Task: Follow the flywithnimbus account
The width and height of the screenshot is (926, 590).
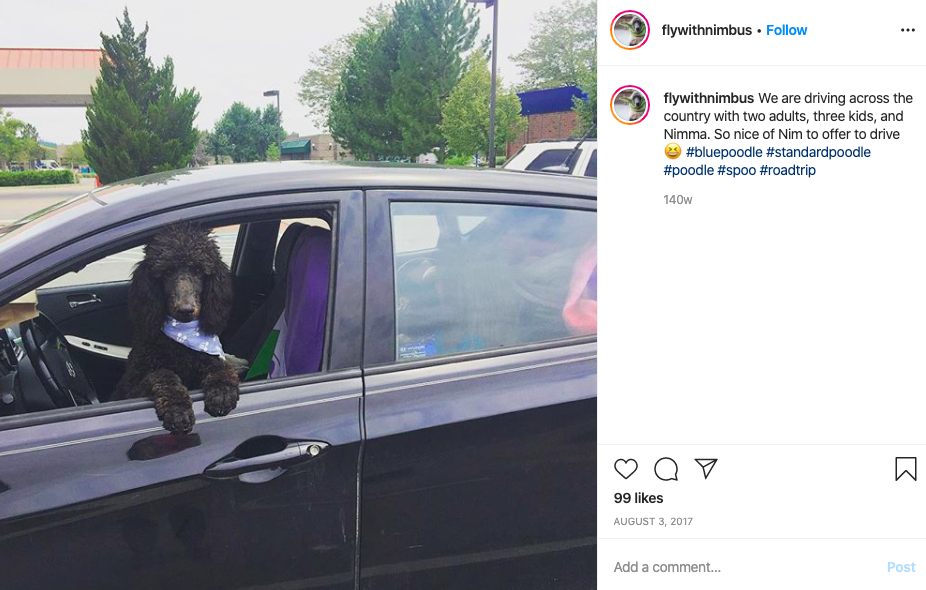Action: click(x=786, y=30)
